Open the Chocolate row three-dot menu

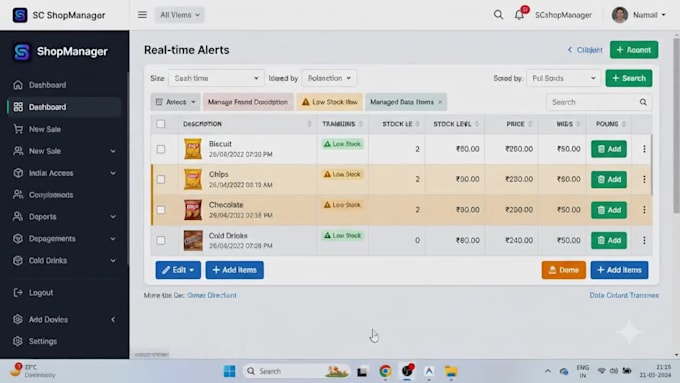(644, 210)
